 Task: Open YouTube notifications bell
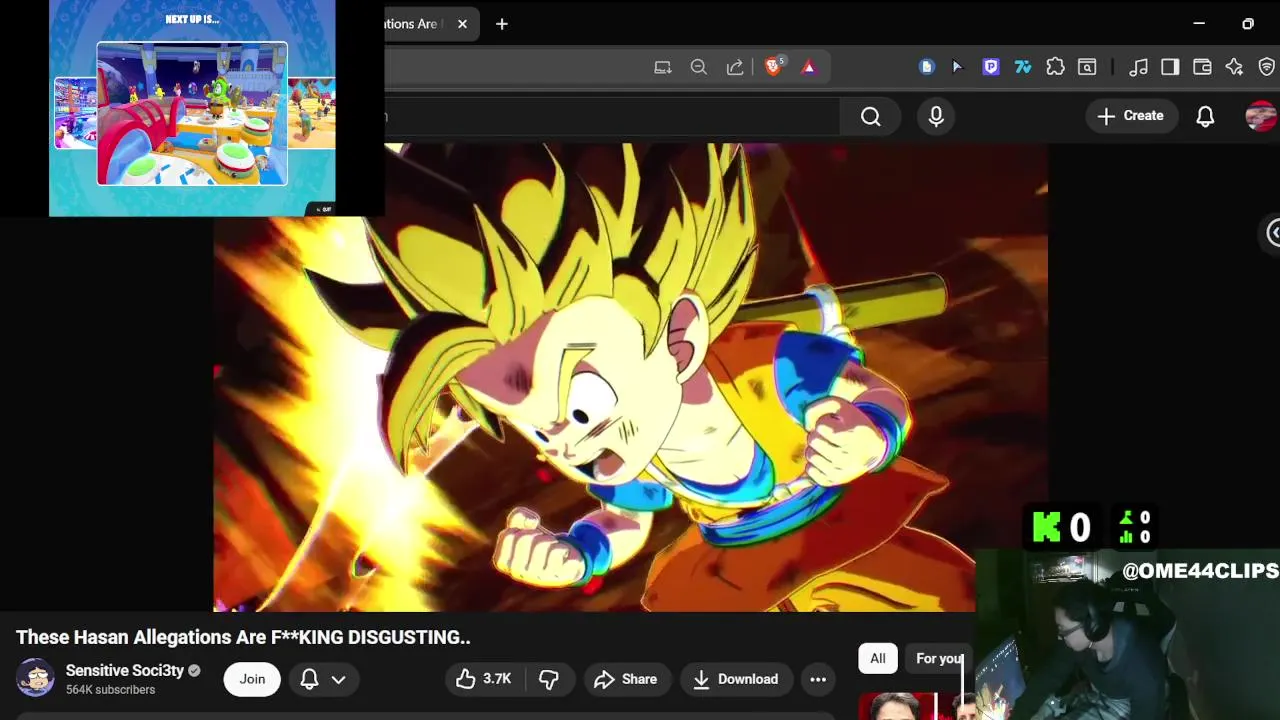pyautogui.click(x=1205, y=116)
